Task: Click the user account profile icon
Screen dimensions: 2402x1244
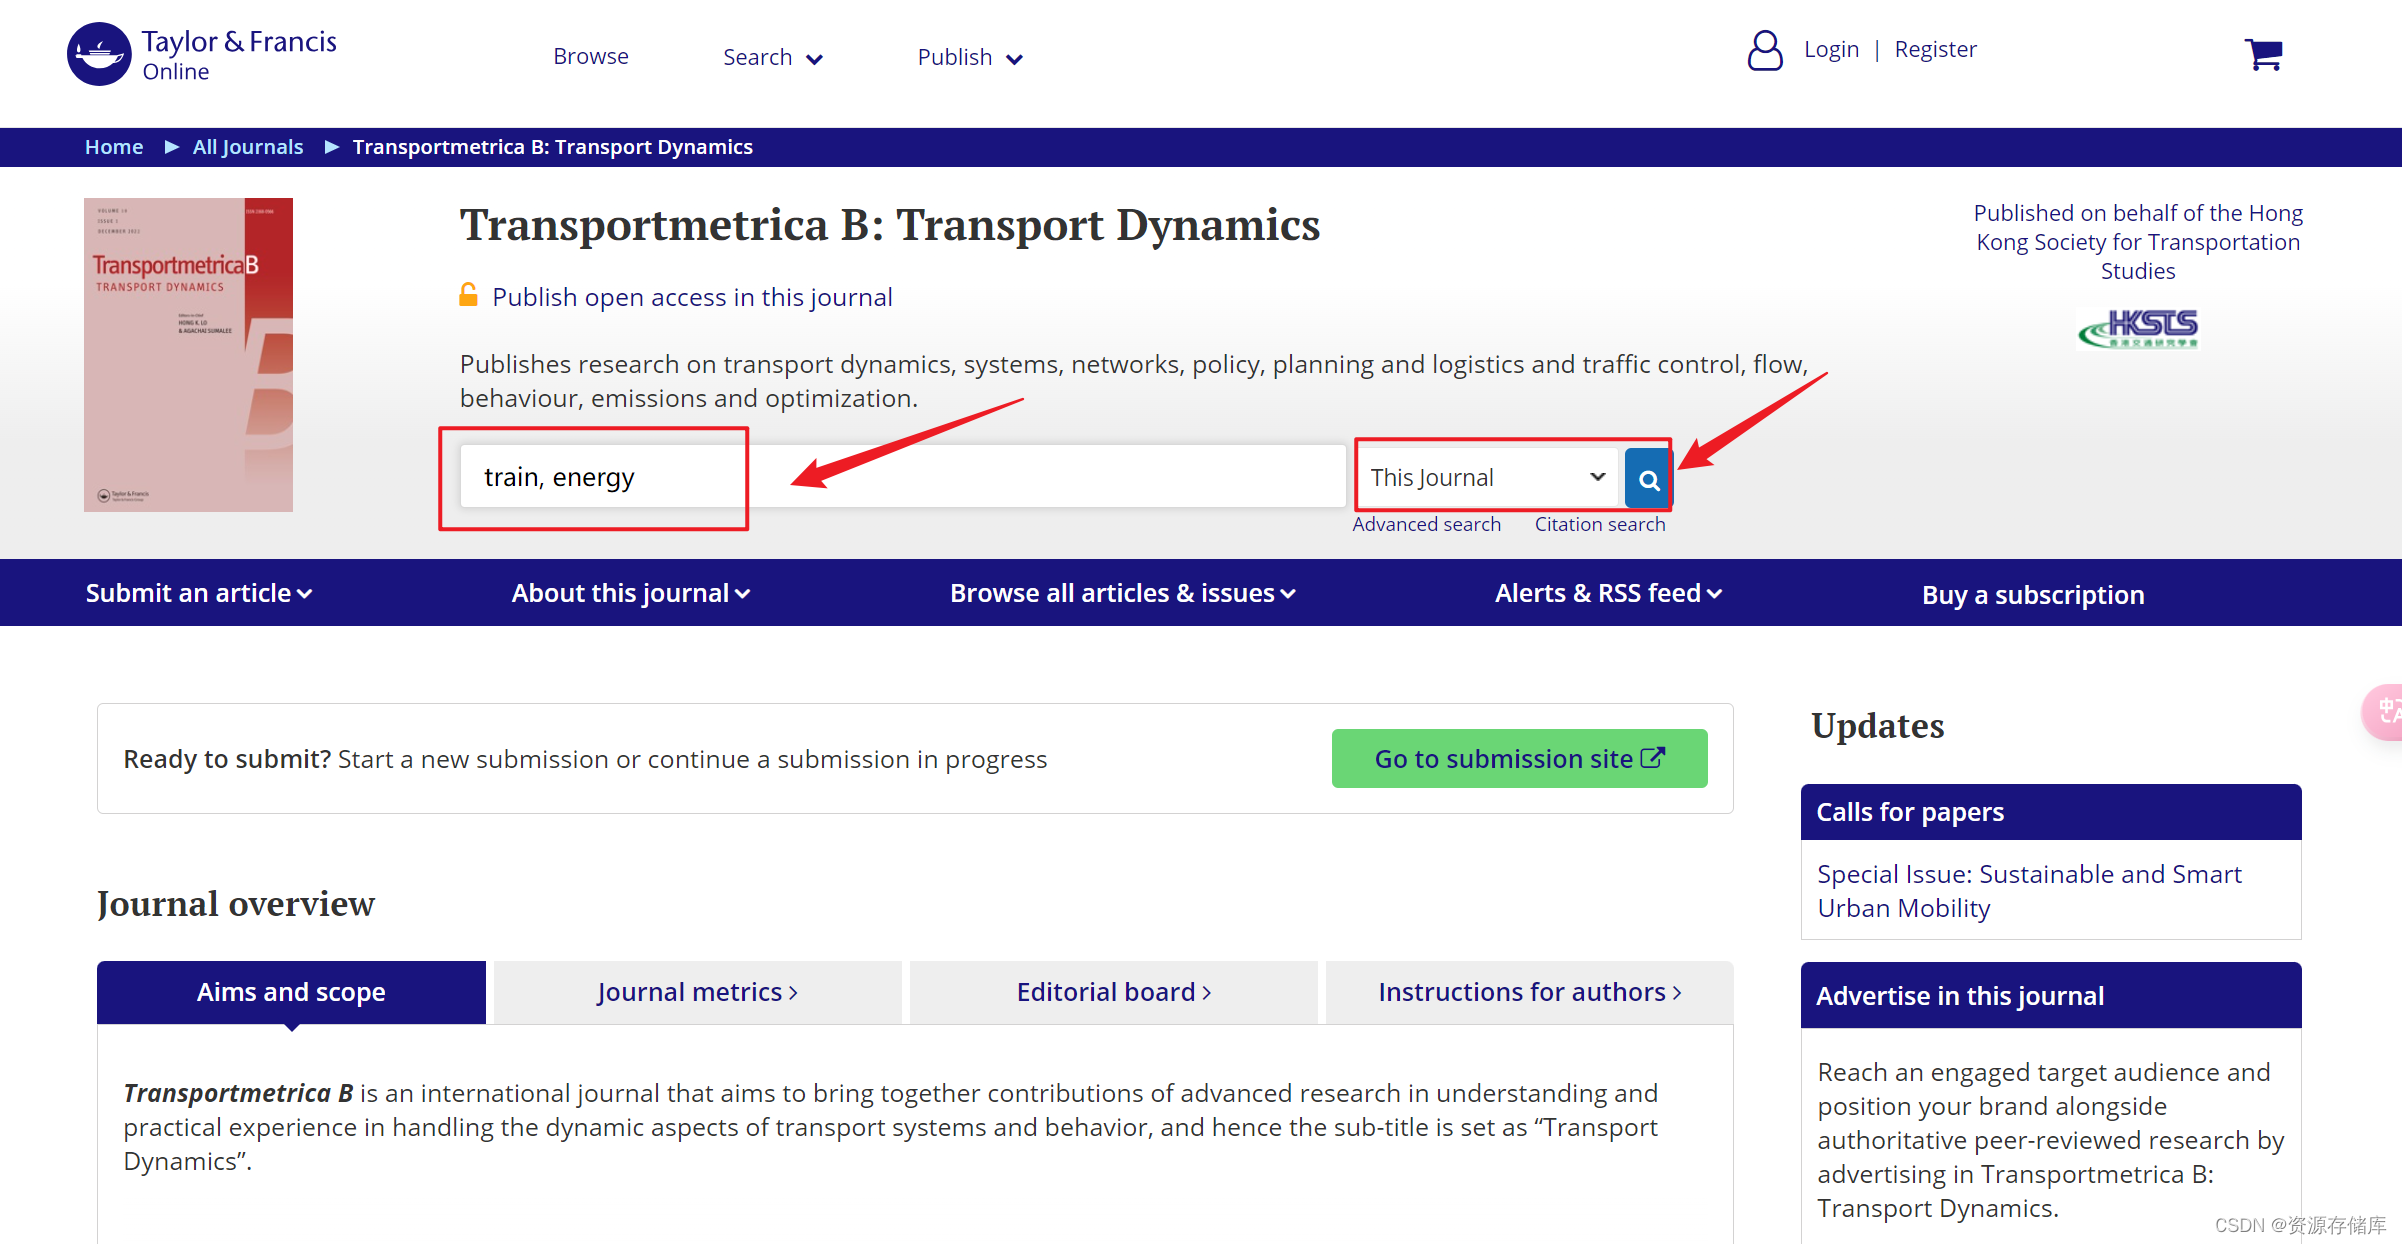Action: (x=1764, y=50)
